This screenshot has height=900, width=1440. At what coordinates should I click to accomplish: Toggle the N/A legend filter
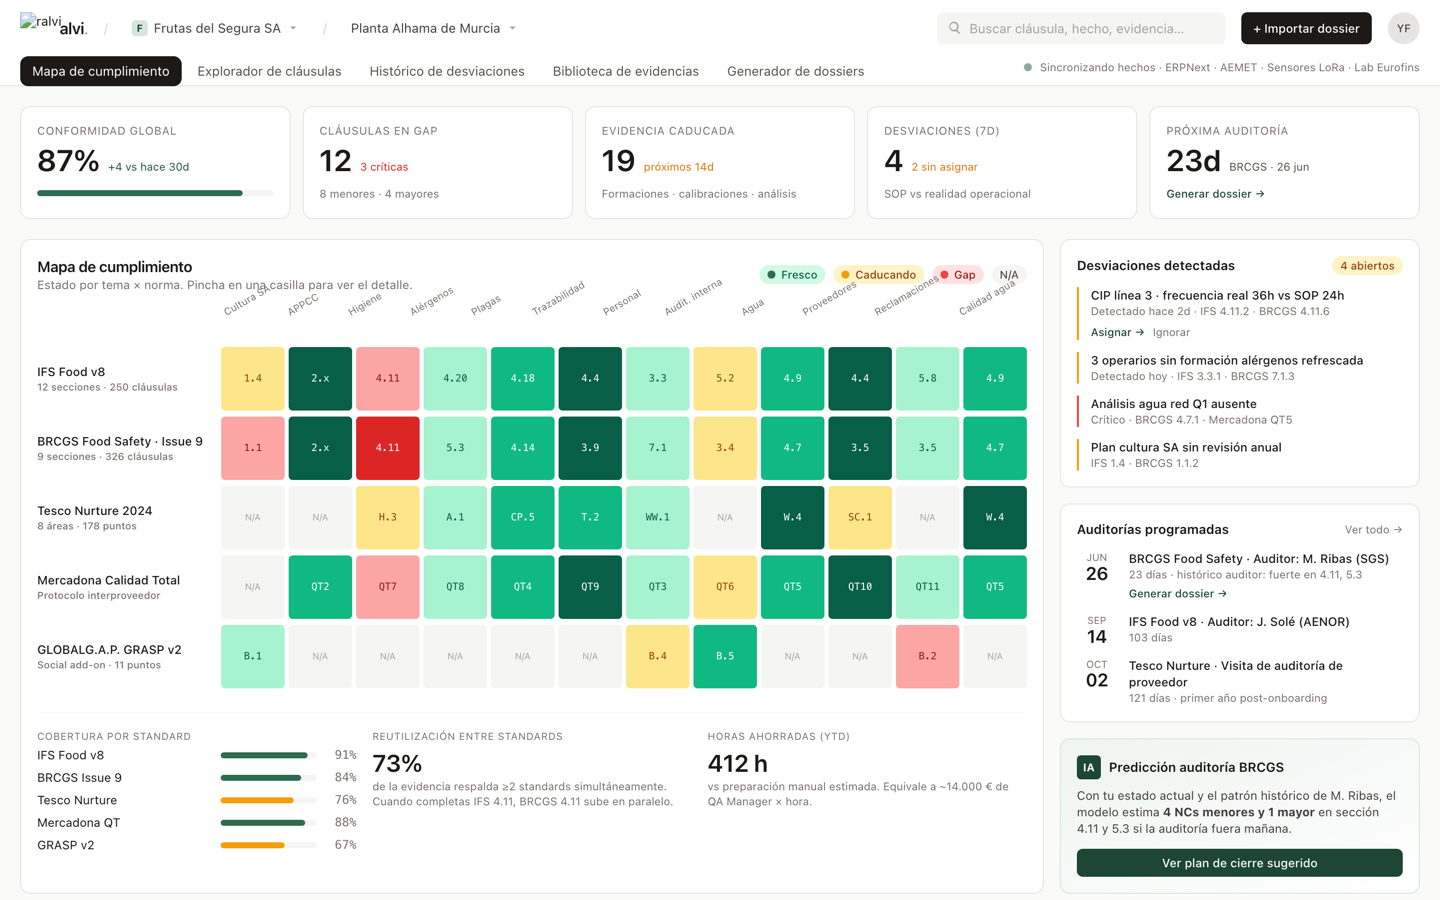pos(1009,275)
